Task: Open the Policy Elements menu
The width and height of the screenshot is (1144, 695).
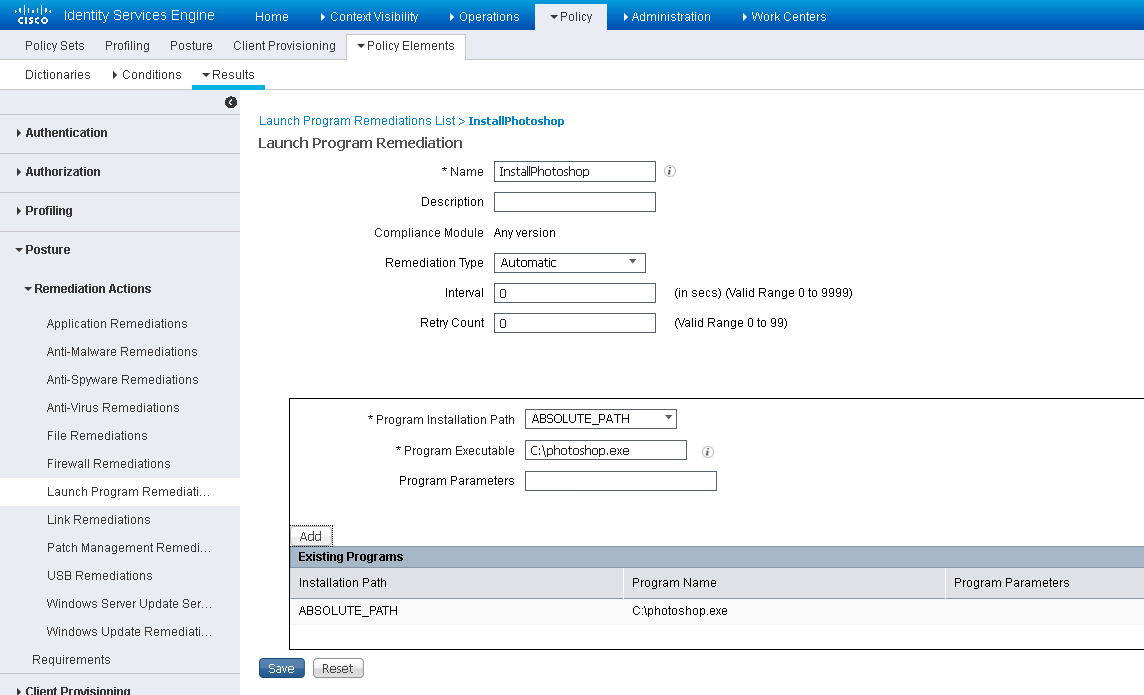Action: [406, 46]
